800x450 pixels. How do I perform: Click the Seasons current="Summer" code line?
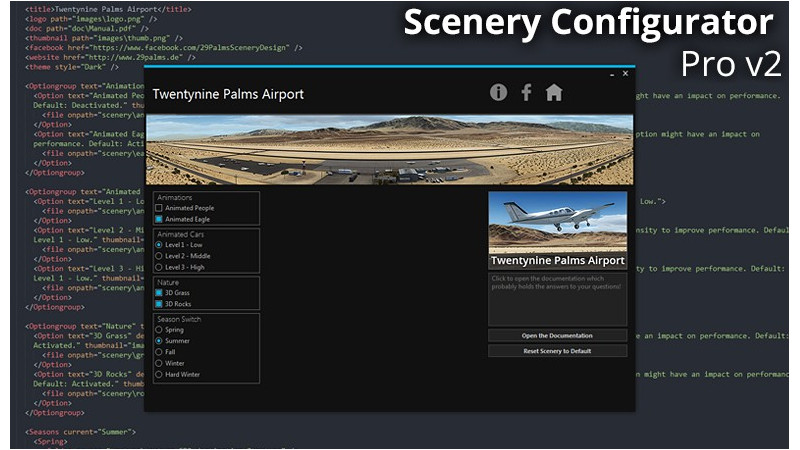pos(81,432)
